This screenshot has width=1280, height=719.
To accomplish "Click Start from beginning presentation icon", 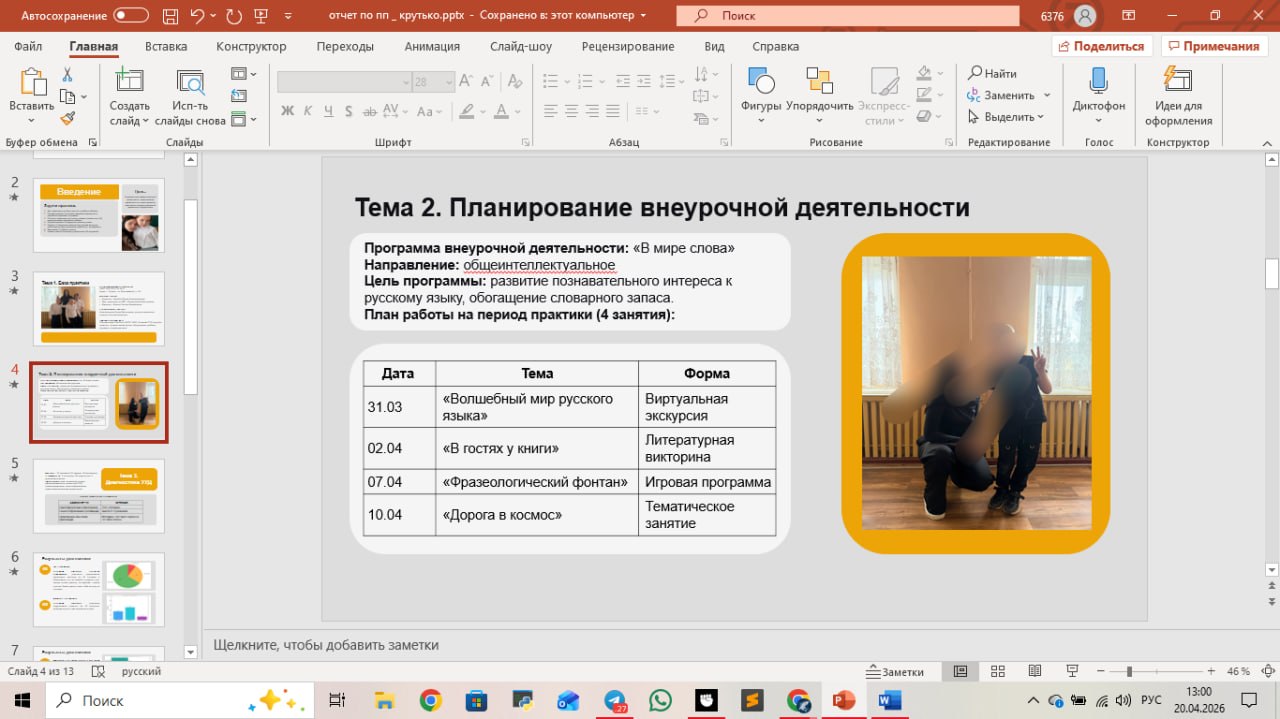I will [261, 16].
